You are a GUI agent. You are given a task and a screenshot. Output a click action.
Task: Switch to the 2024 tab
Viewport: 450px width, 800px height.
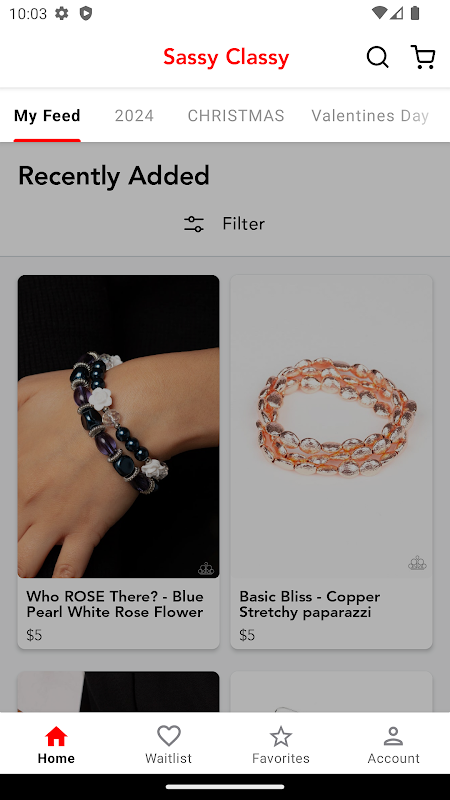(134, 116)
